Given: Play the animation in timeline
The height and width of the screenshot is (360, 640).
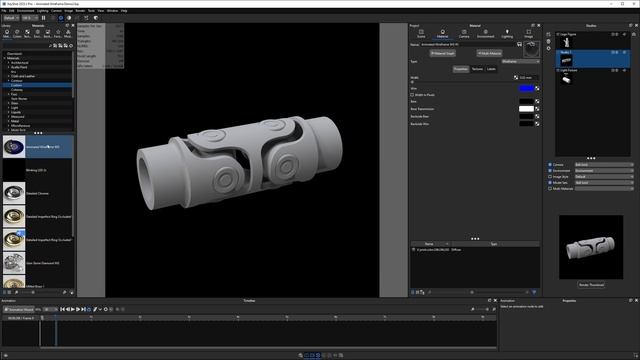Looking at the screenshot, I should pyautogui.click(x=73, y=309).
